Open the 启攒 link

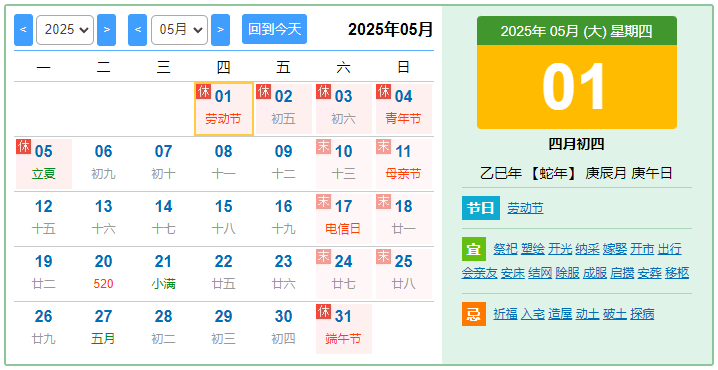(622, 273)
